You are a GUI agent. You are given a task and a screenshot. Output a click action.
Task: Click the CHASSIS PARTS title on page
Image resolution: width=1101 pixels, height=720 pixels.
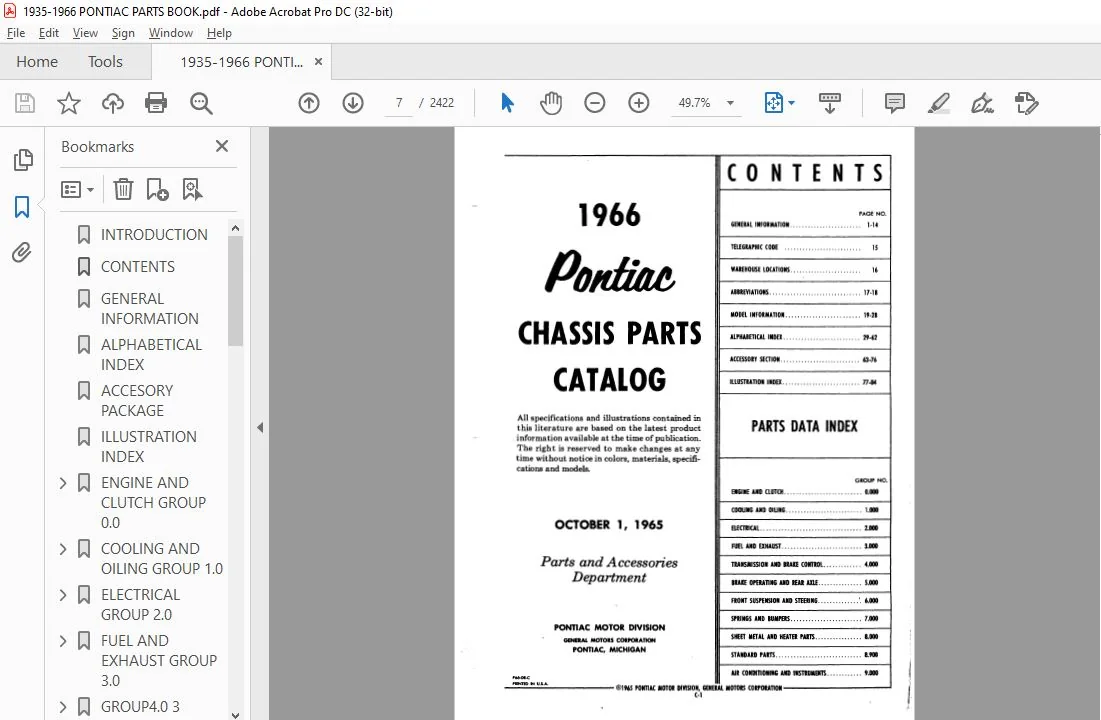point(609,334)
